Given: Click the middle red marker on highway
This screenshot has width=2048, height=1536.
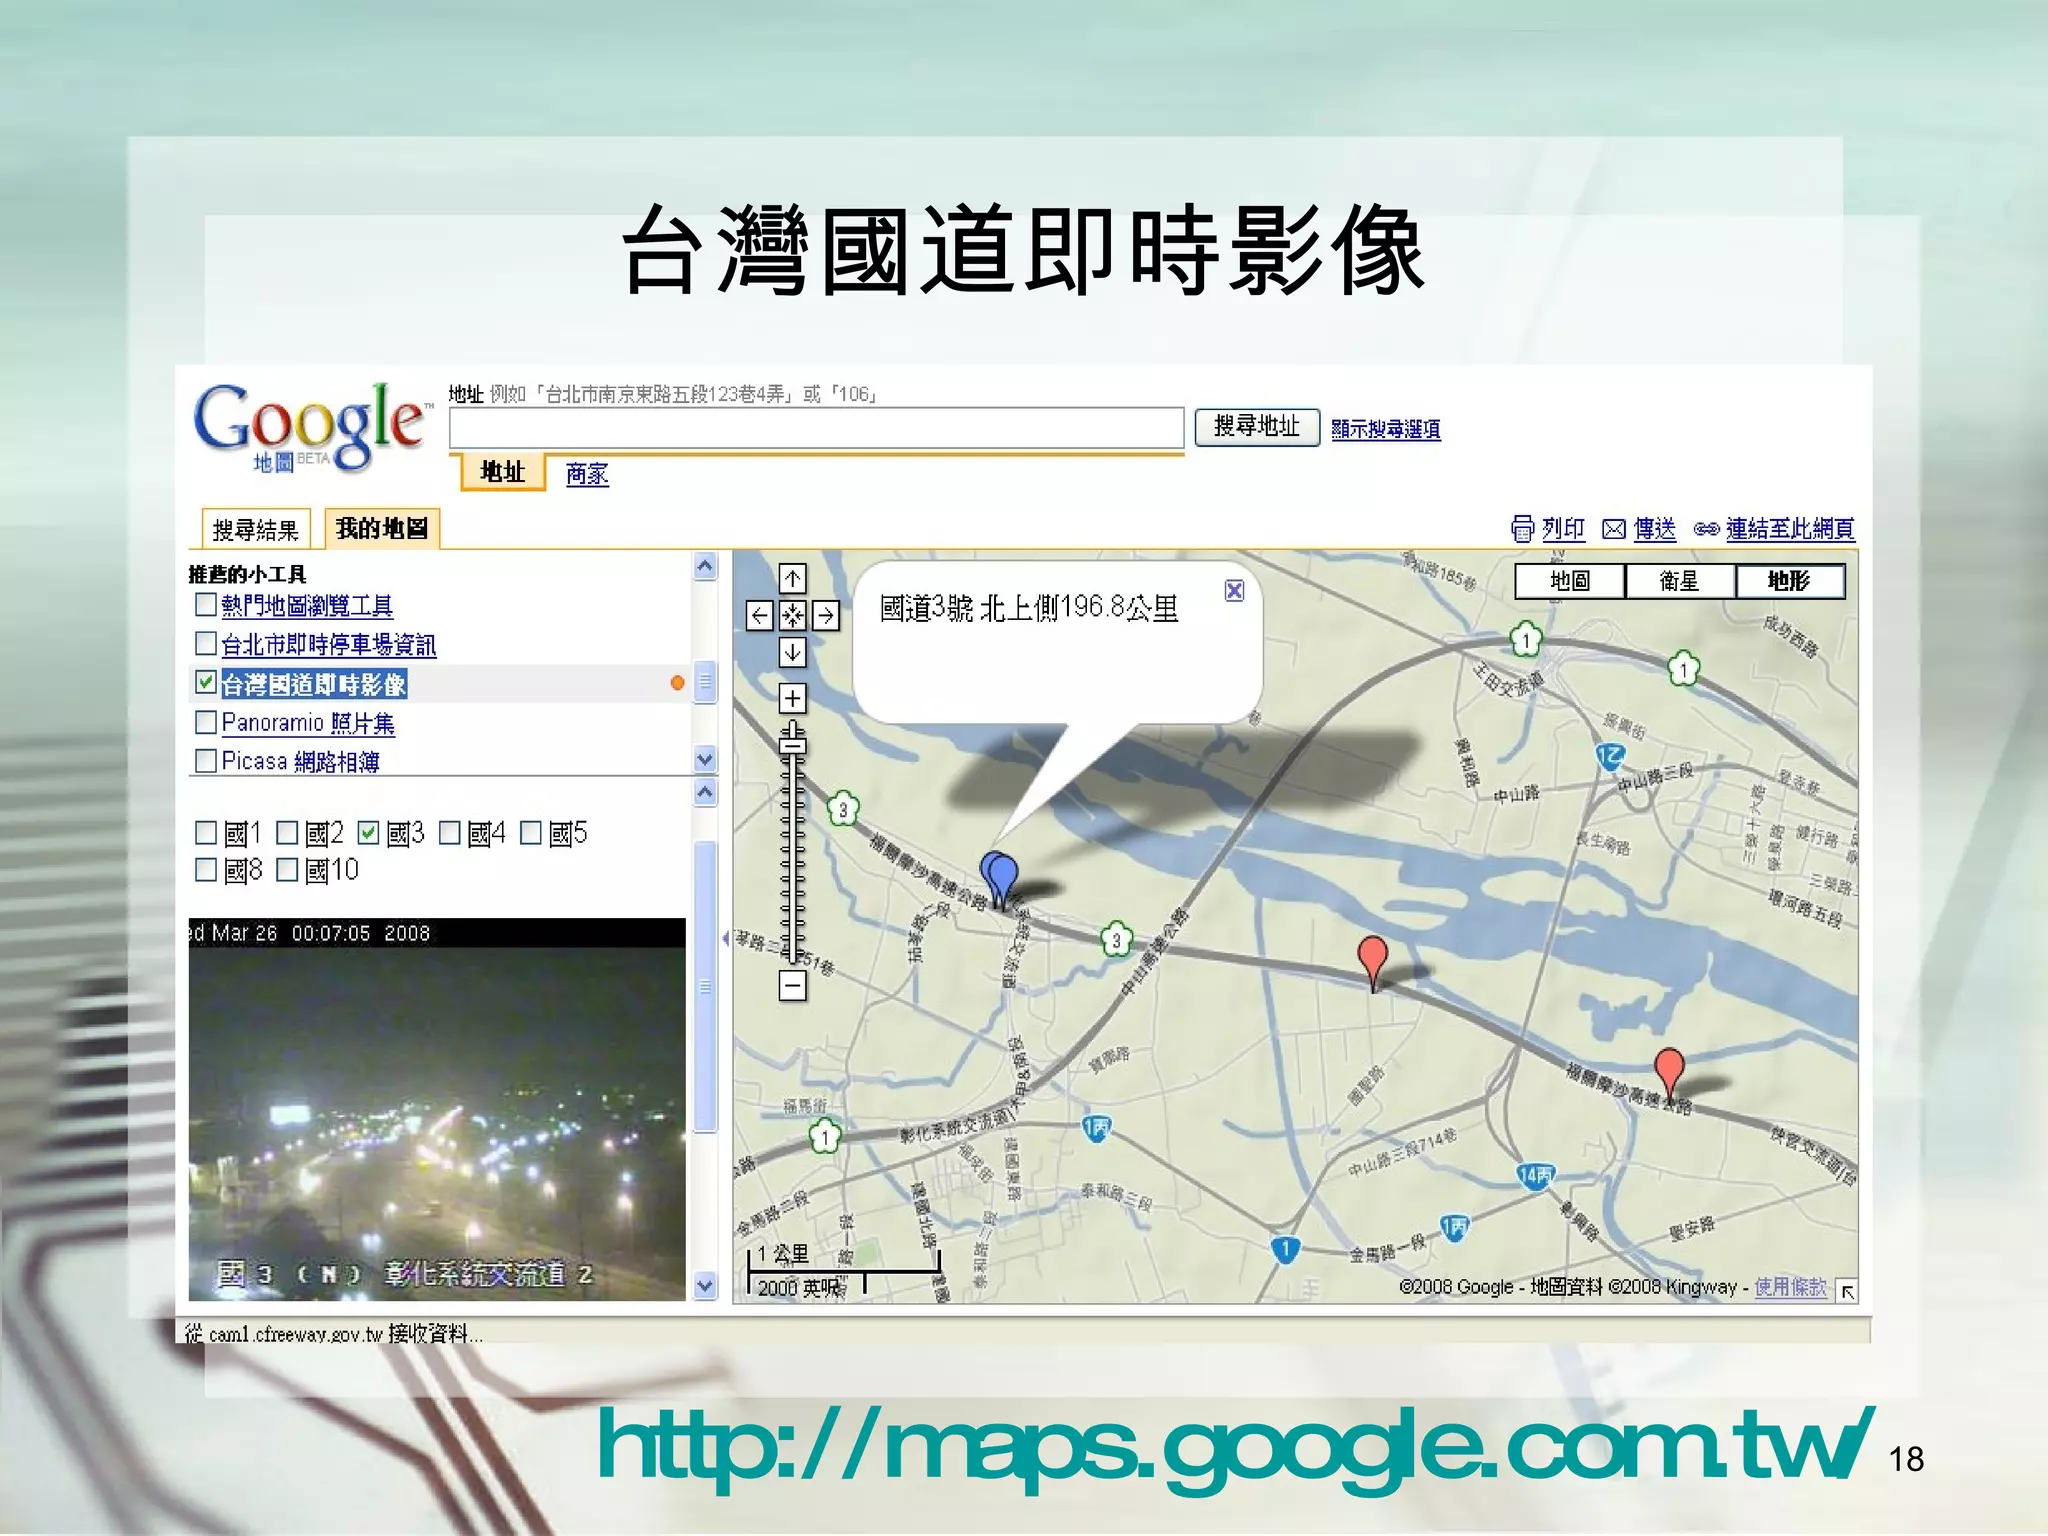Looking at the screenshot, I should (x=1373, y=962).
